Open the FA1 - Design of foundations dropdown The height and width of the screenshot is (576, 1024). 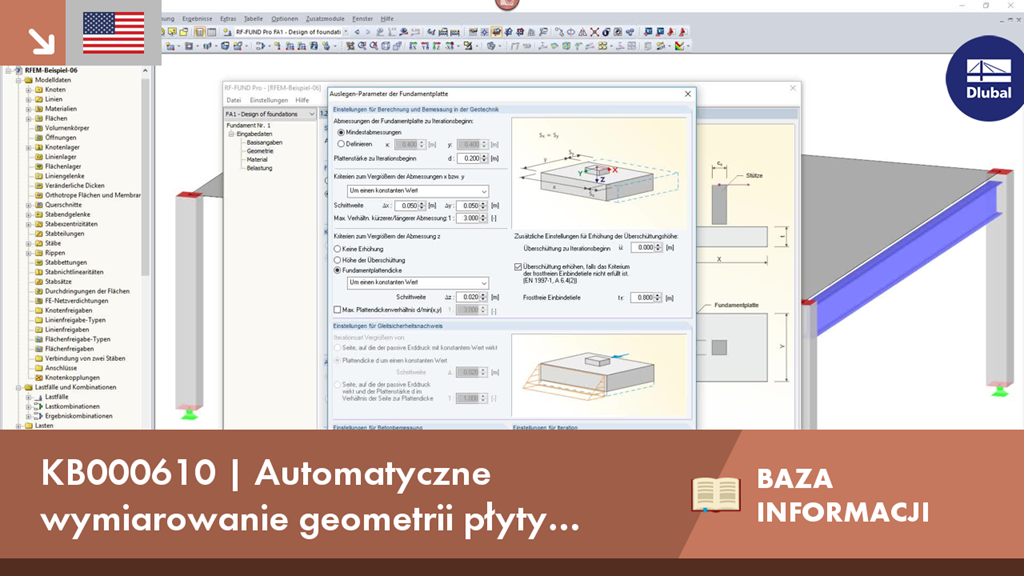[x=270, y=114]
